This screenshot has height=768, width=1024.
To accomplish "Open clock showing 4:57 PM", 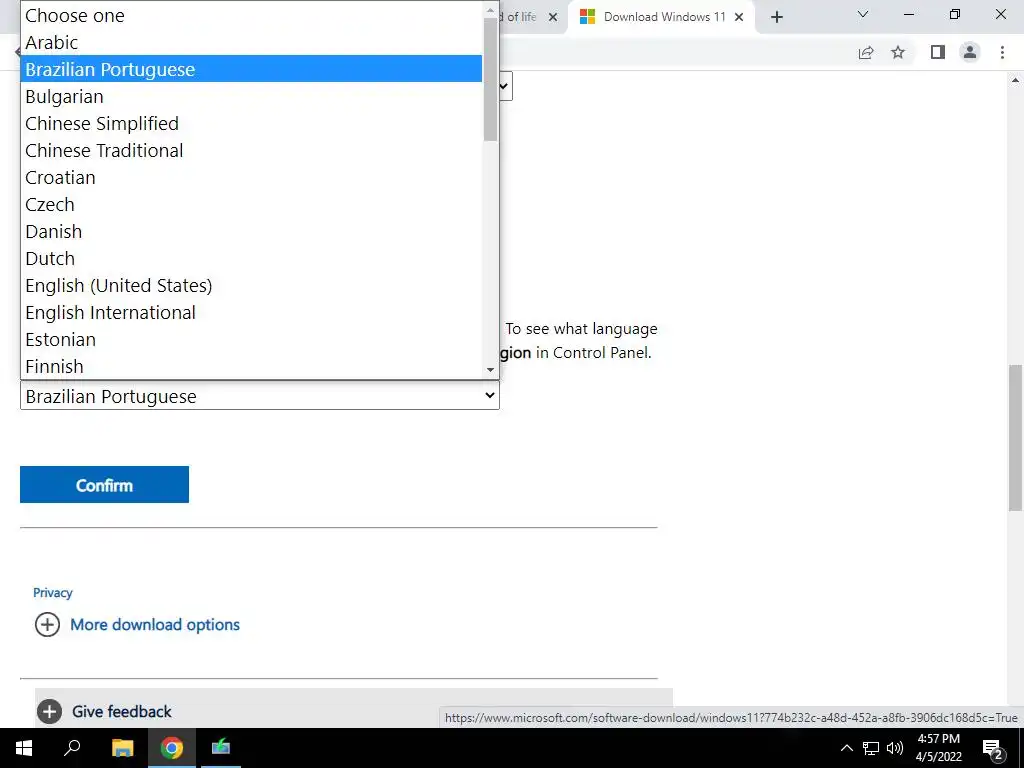I will [938, 748].
